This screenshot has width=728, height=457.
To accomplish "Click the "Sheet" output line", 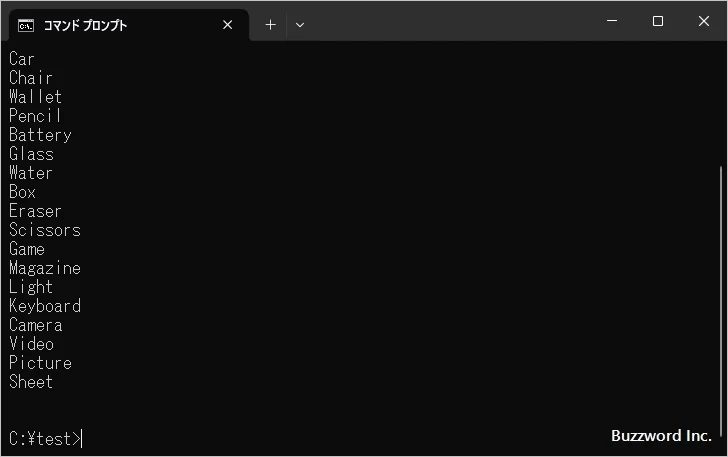I will pos(31,382).
